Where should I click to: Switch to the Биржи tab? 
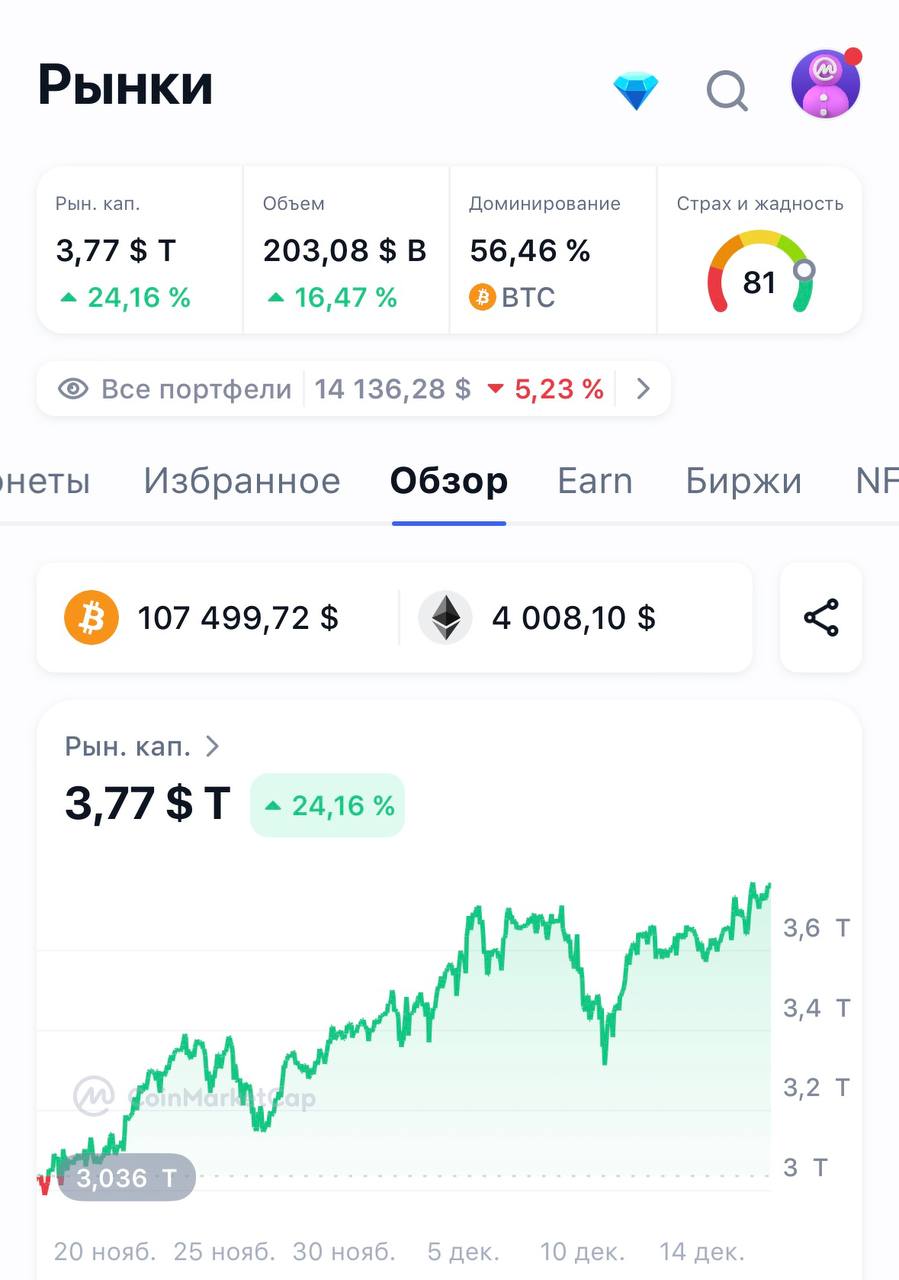tap(744, 481)
